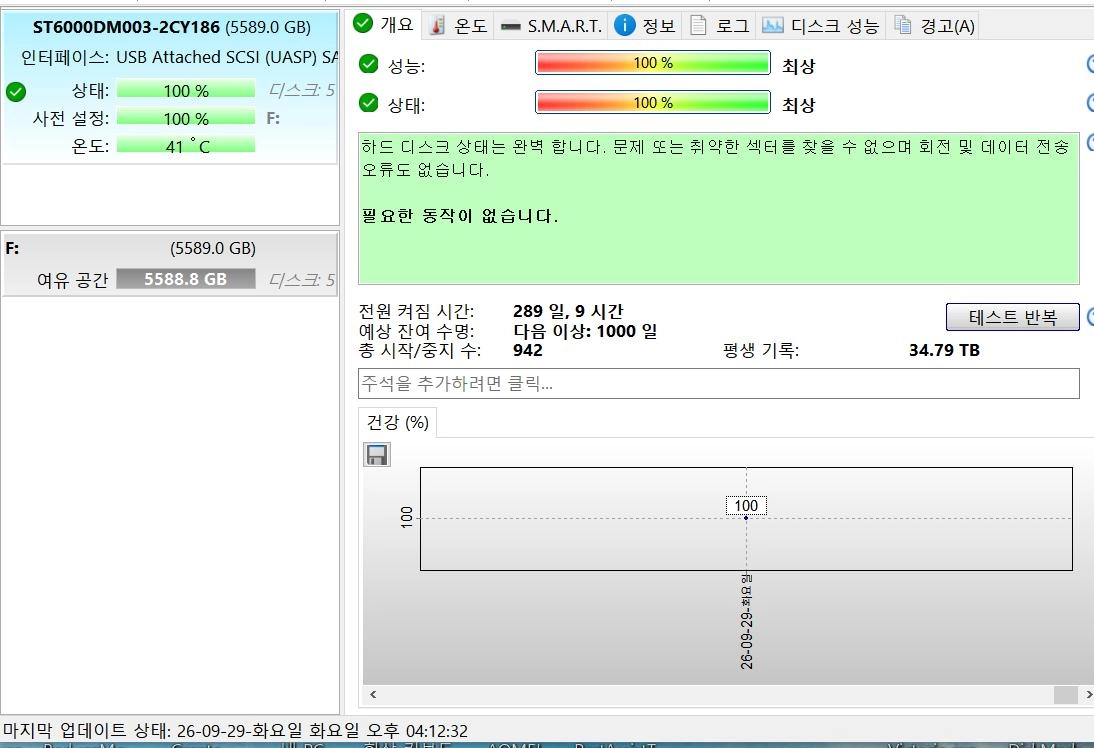This screenshot has height=748, width=1094.
Task: Click the disk list 상태 100 % bar
Action: pyautogui.click(x=186, y=91)
